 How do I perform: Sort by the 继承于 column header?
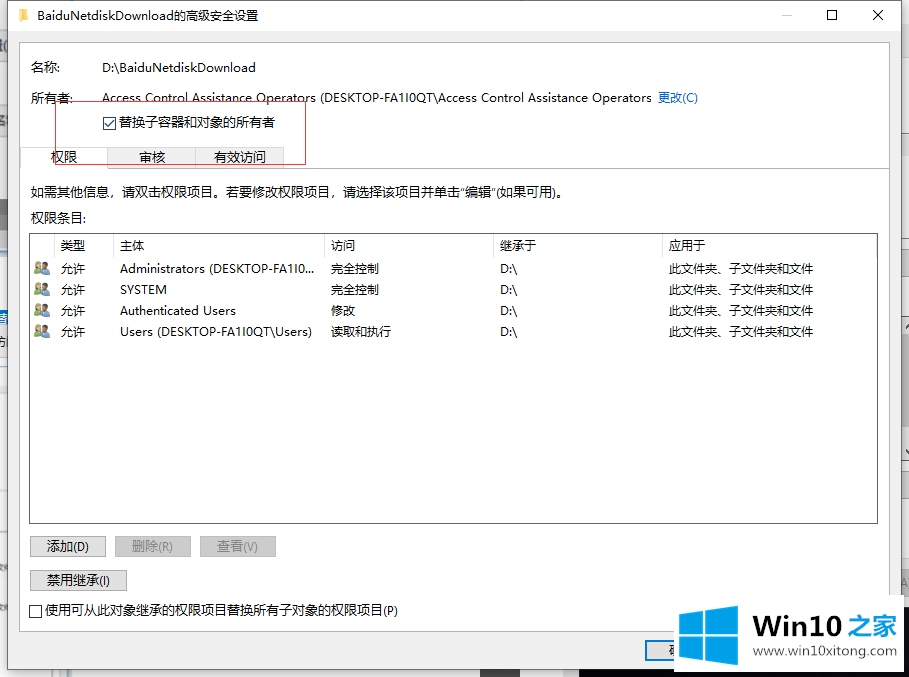click(x=578, y=246)
